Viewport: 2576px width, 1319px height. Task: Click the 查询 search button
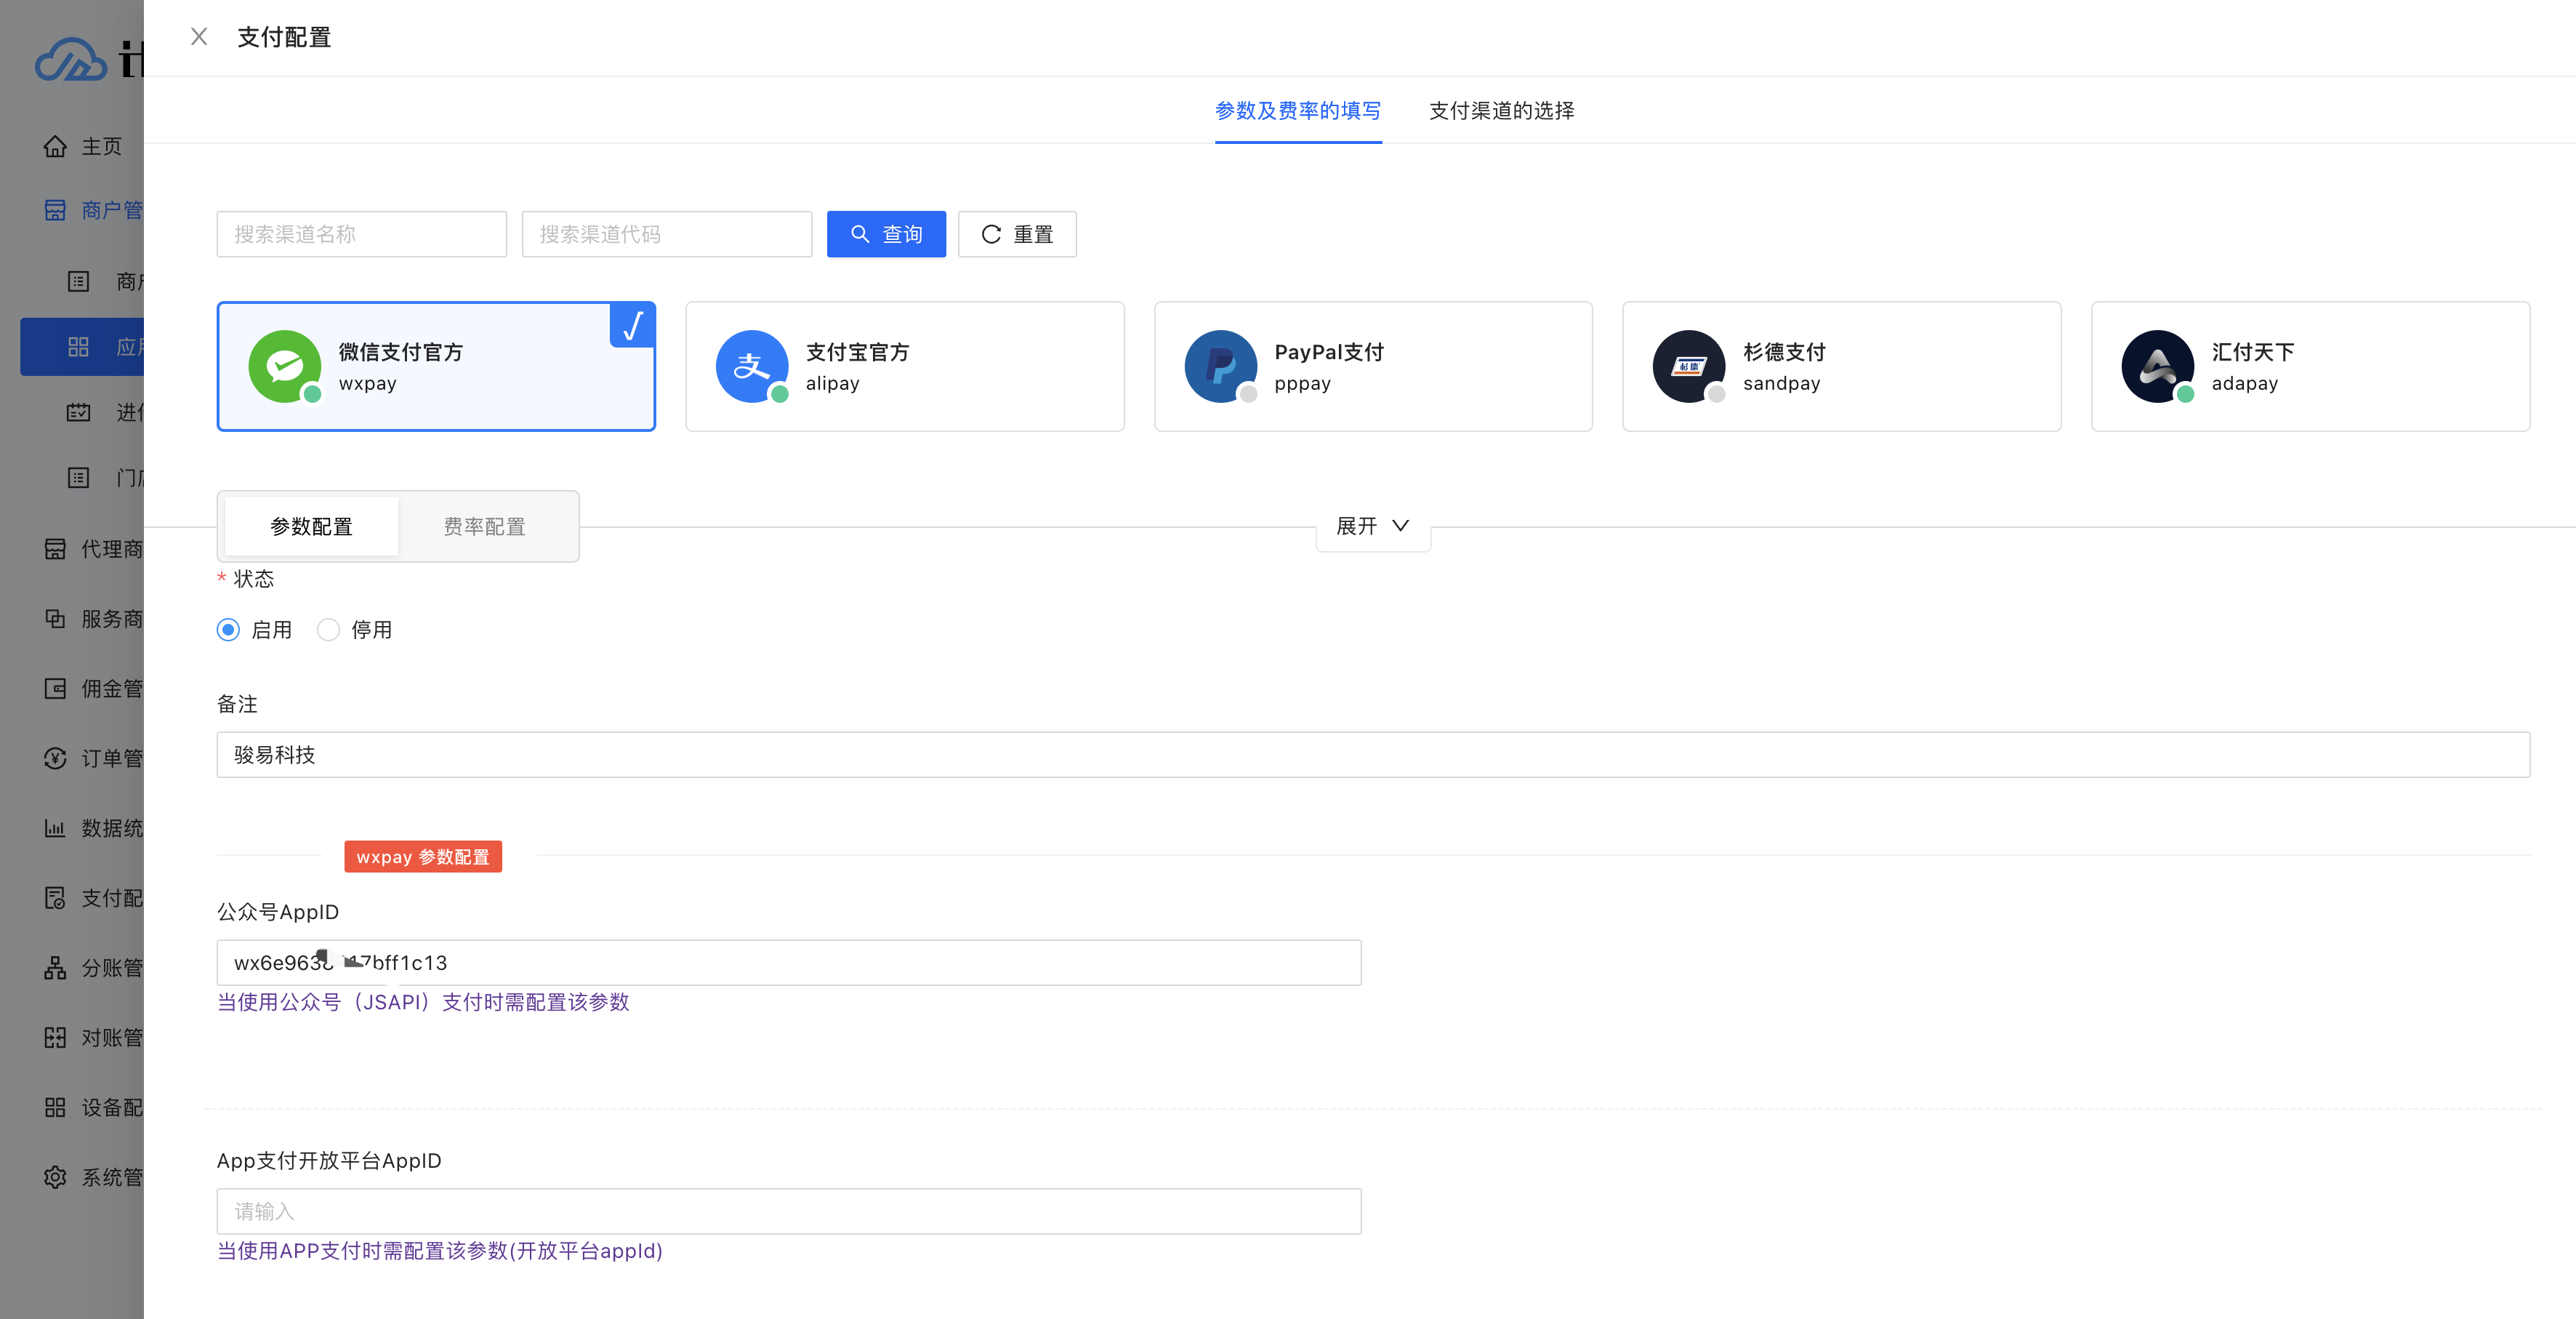coord(886,234)
